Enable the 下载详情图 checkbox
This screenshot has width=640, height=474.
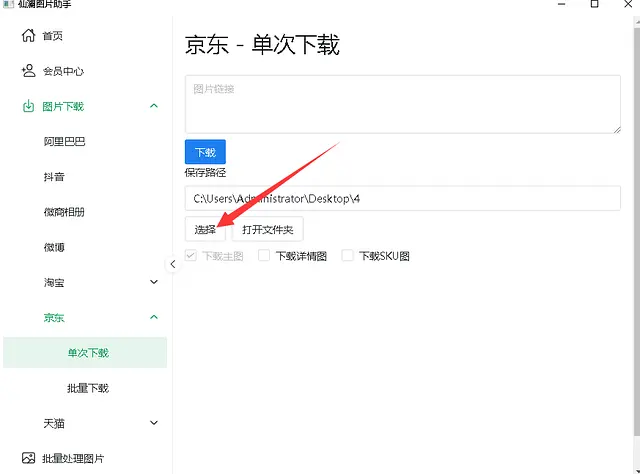[x=264, y=256]
